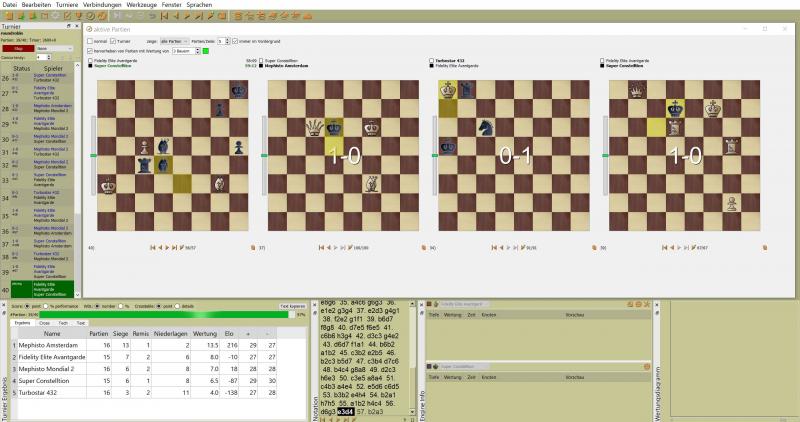800x422 pixels.
Task: Click the green highlight color swatch
Action: click(x=206, y=50)
